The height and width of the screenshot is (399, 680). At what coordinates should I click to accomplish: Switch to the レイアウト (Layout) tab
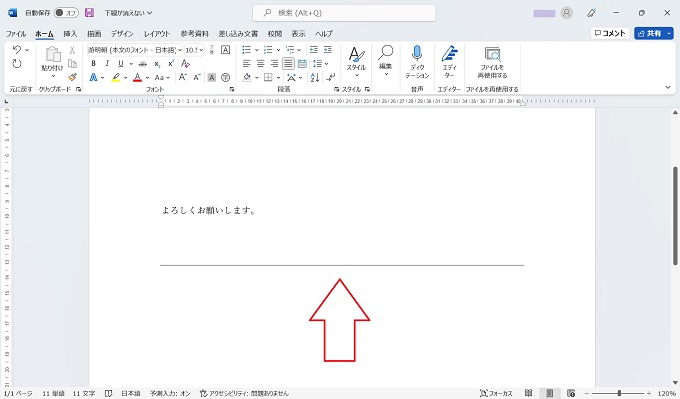coord(157,33)
